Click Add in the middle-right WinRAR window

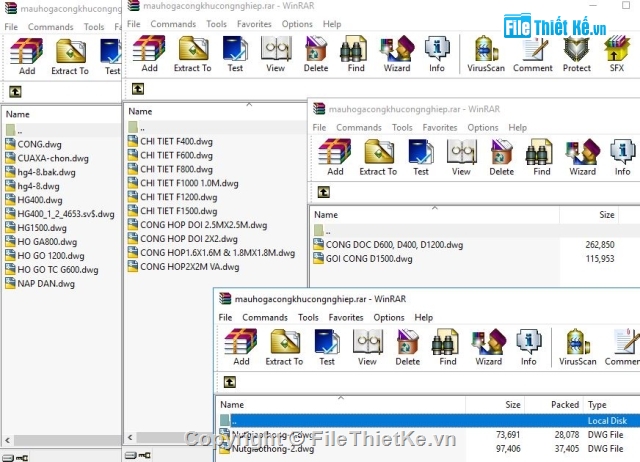click(335, 157)
